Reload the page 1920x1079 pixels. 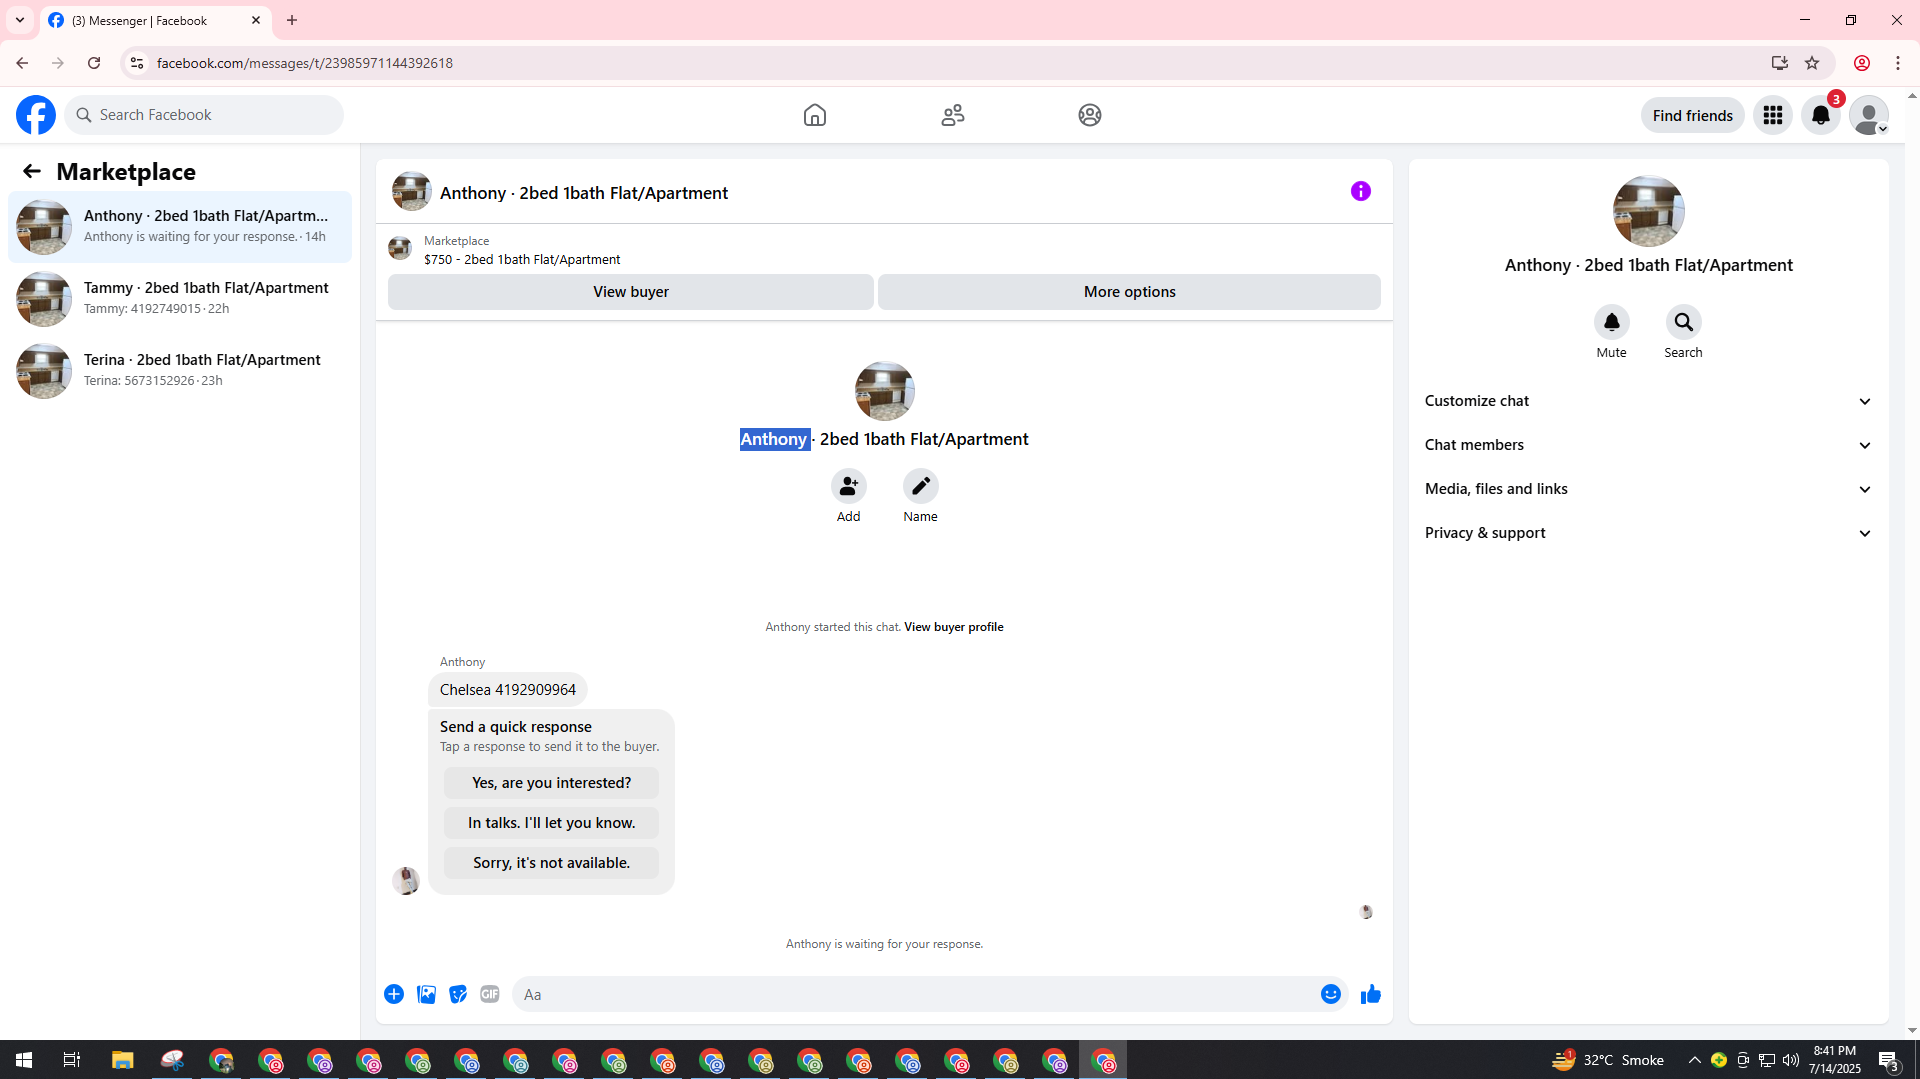(94, 63)
